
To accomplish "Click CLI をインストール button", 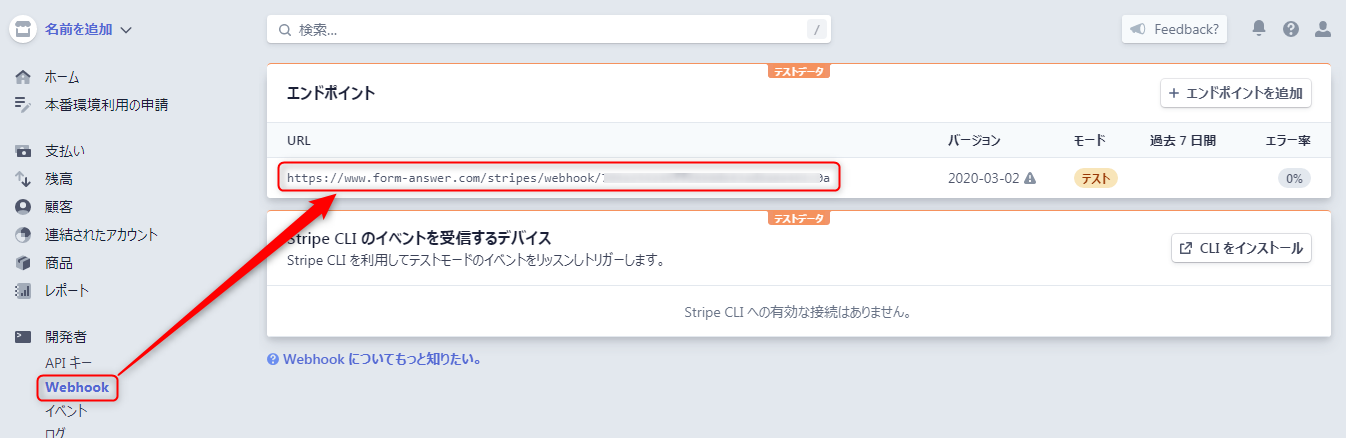I will coord(1241,248).
